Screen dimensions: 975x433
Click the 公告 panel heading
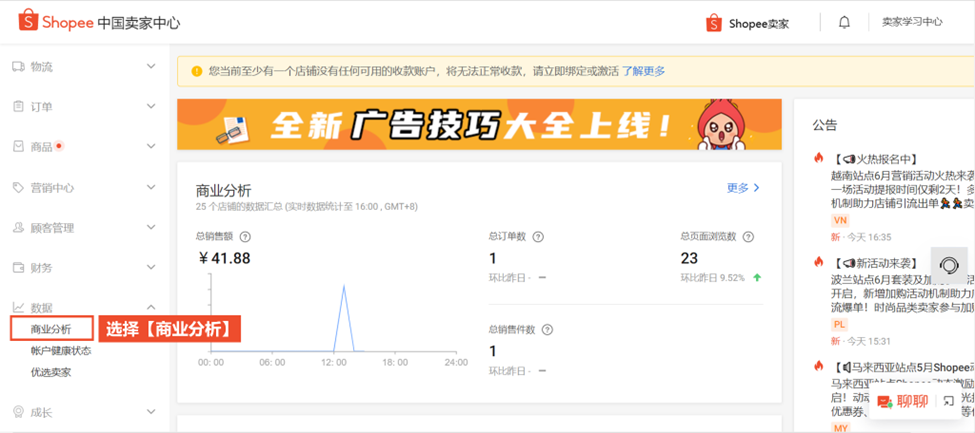(825, 125)
